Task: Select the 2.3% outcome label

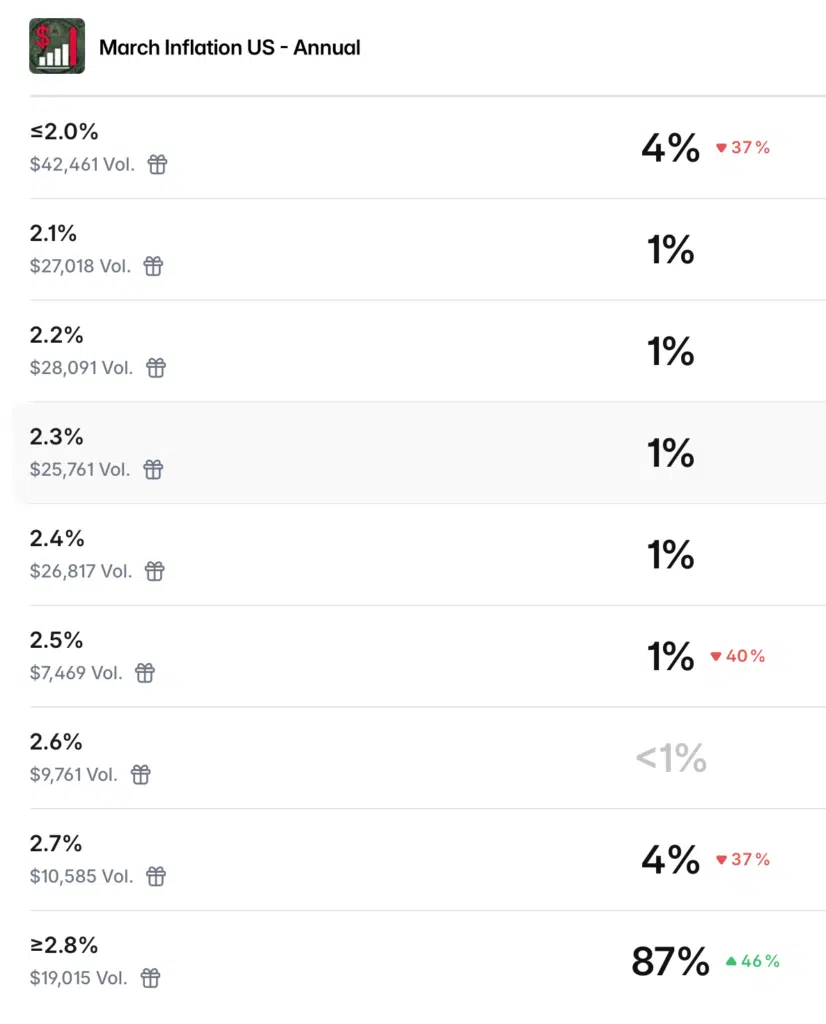Action: 57,437
